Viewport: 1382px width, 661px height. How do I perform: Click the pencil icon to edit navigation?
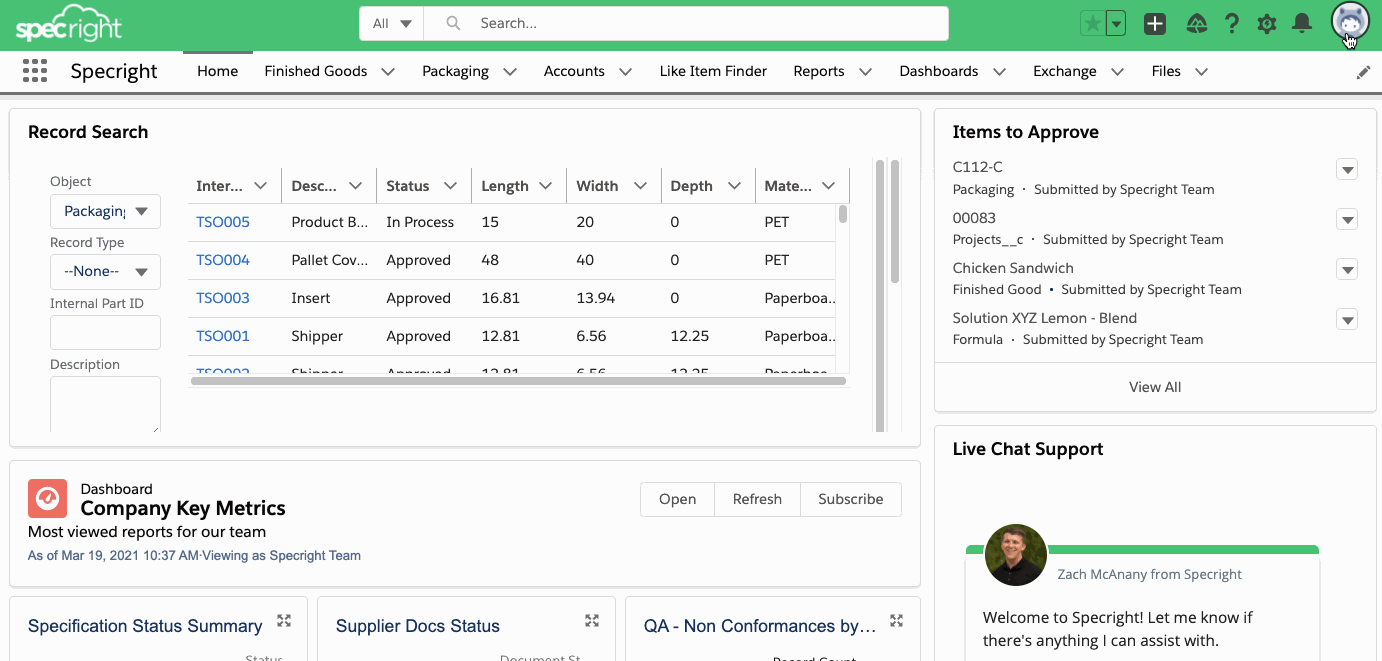[1363, 72]
